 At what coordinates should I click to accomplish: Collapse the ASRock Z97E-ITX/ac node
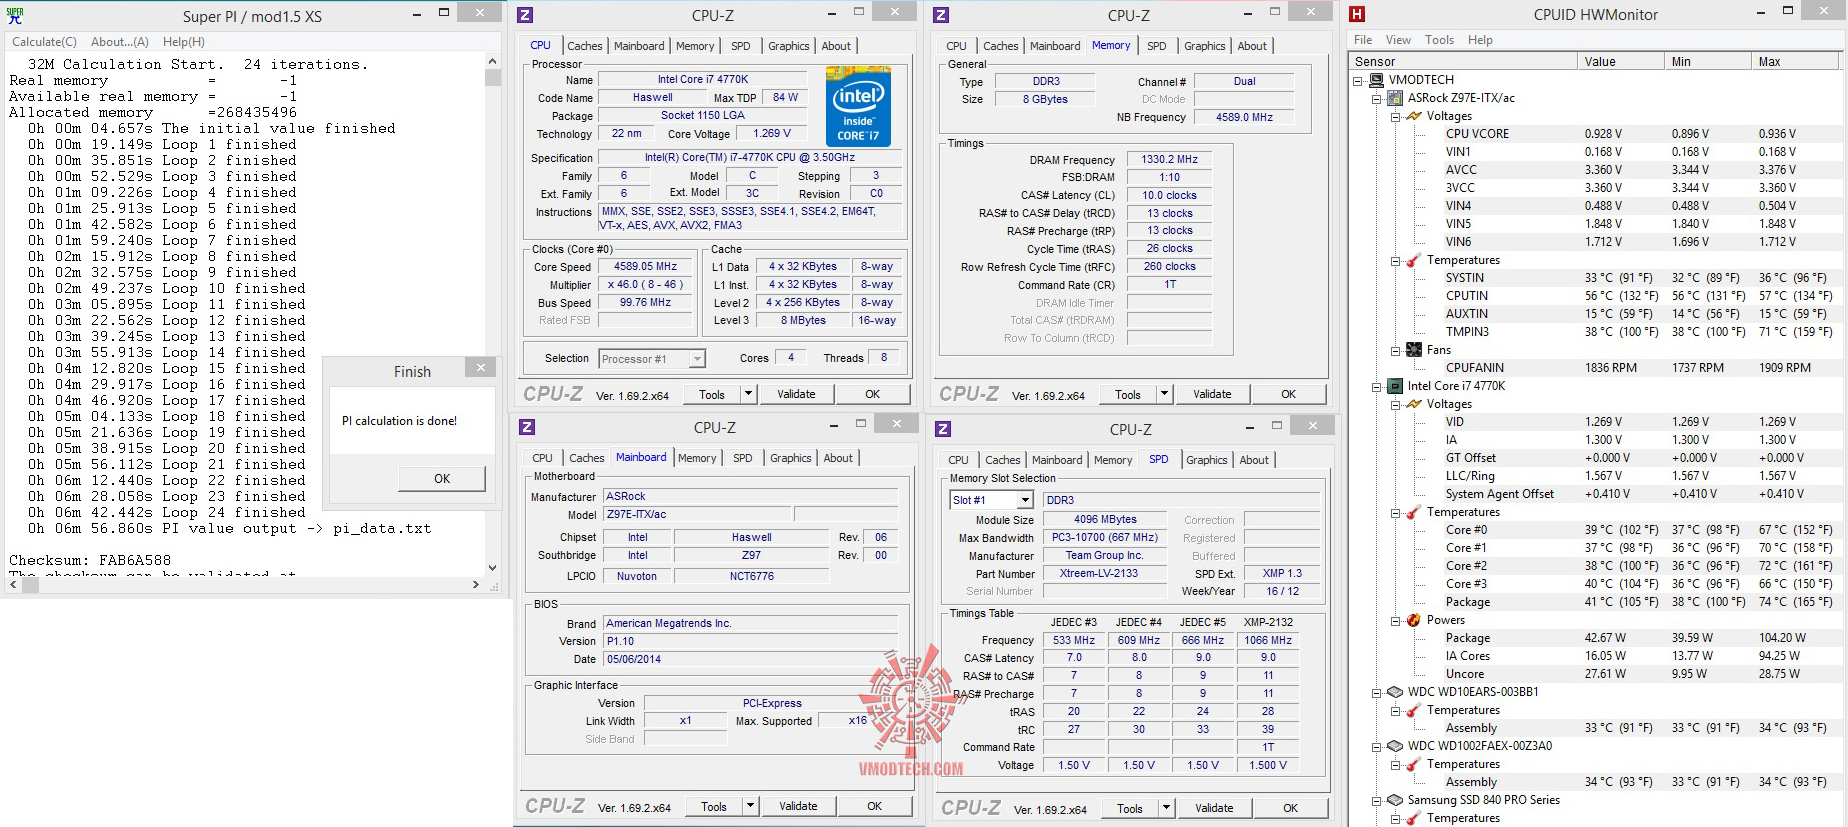[1377, 99]
